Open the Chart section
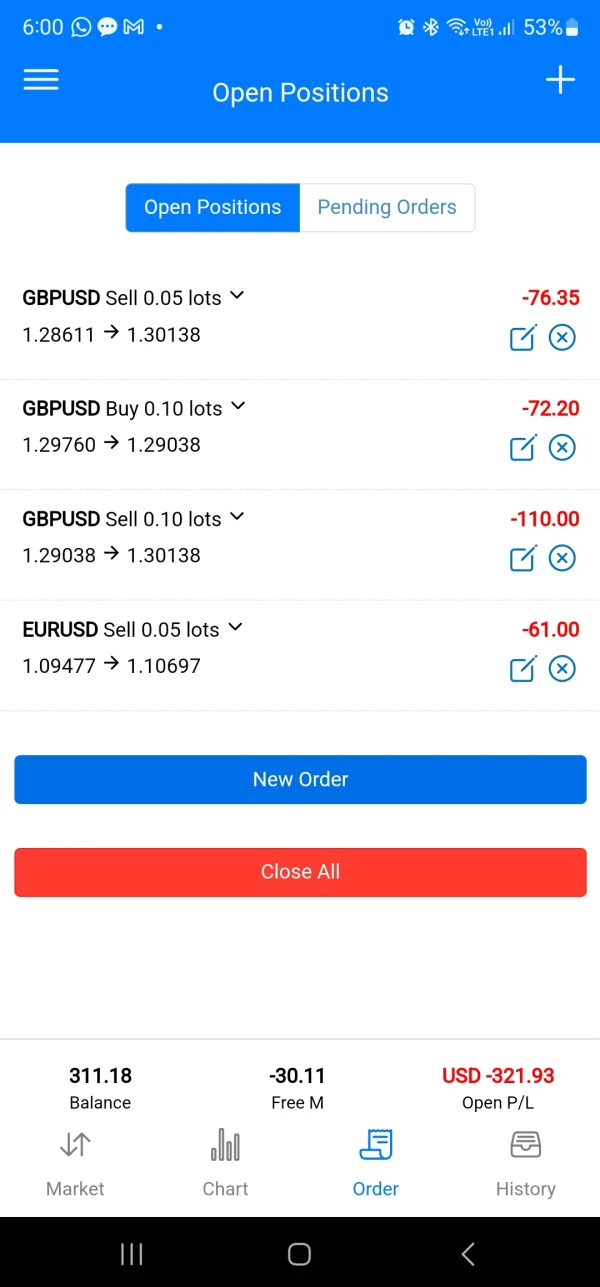Screen dimensions: 600x1287 tap(225, 1163)
